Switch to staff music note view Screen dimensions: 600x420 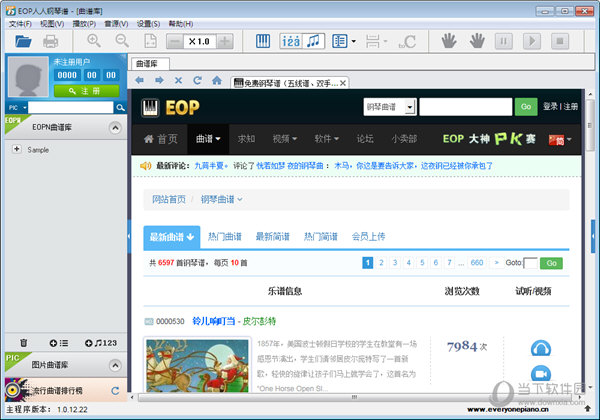(x=313, y=41)
